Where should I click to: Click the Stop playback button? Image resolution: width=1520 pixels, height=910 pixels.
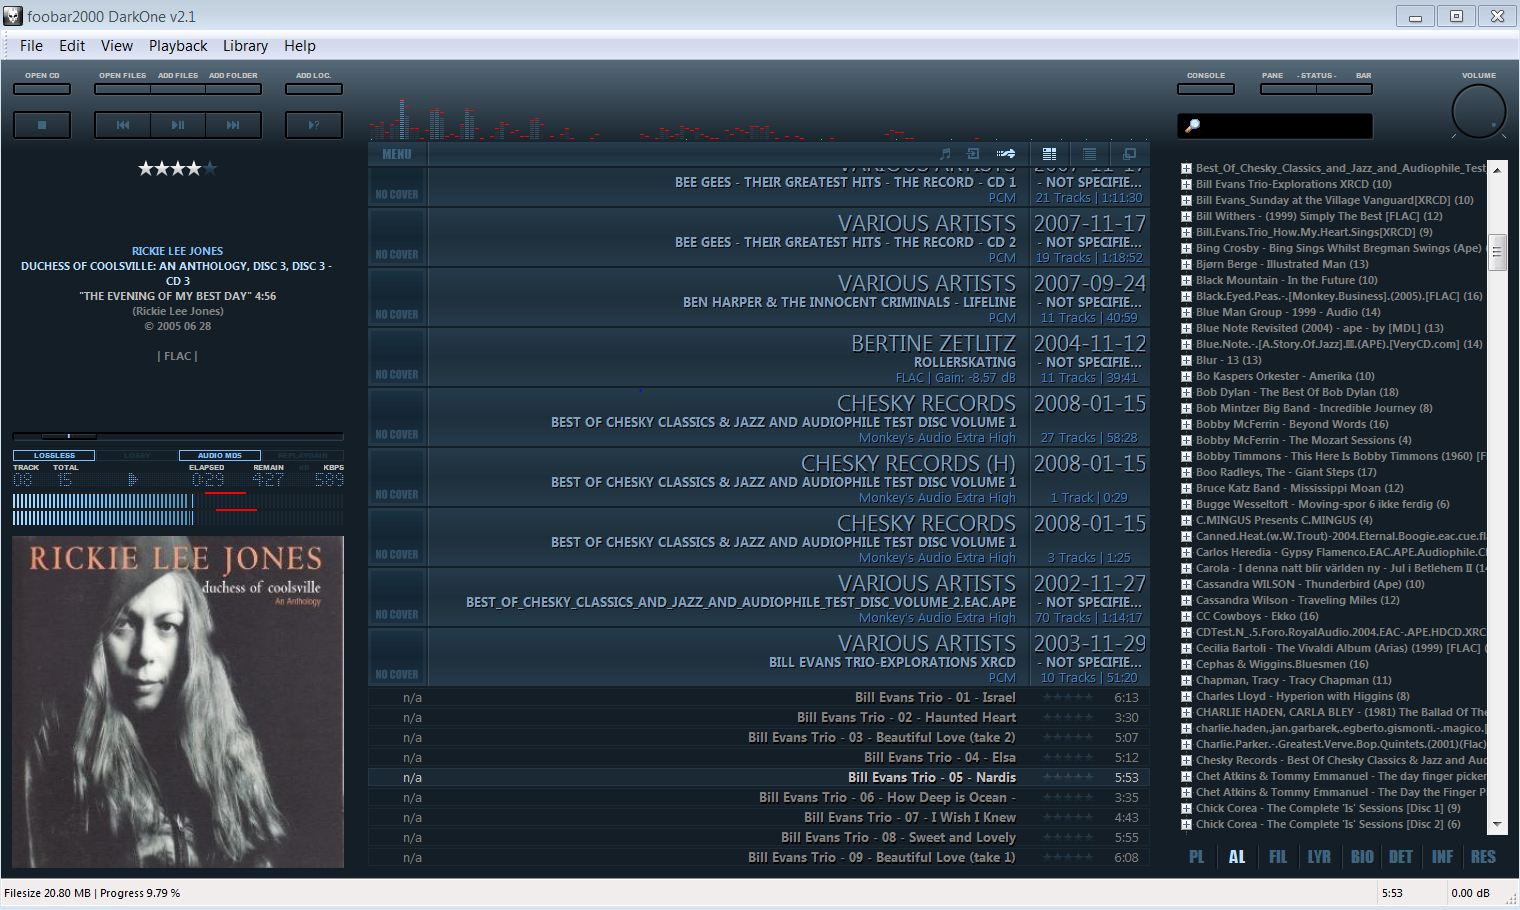point(42,125)
